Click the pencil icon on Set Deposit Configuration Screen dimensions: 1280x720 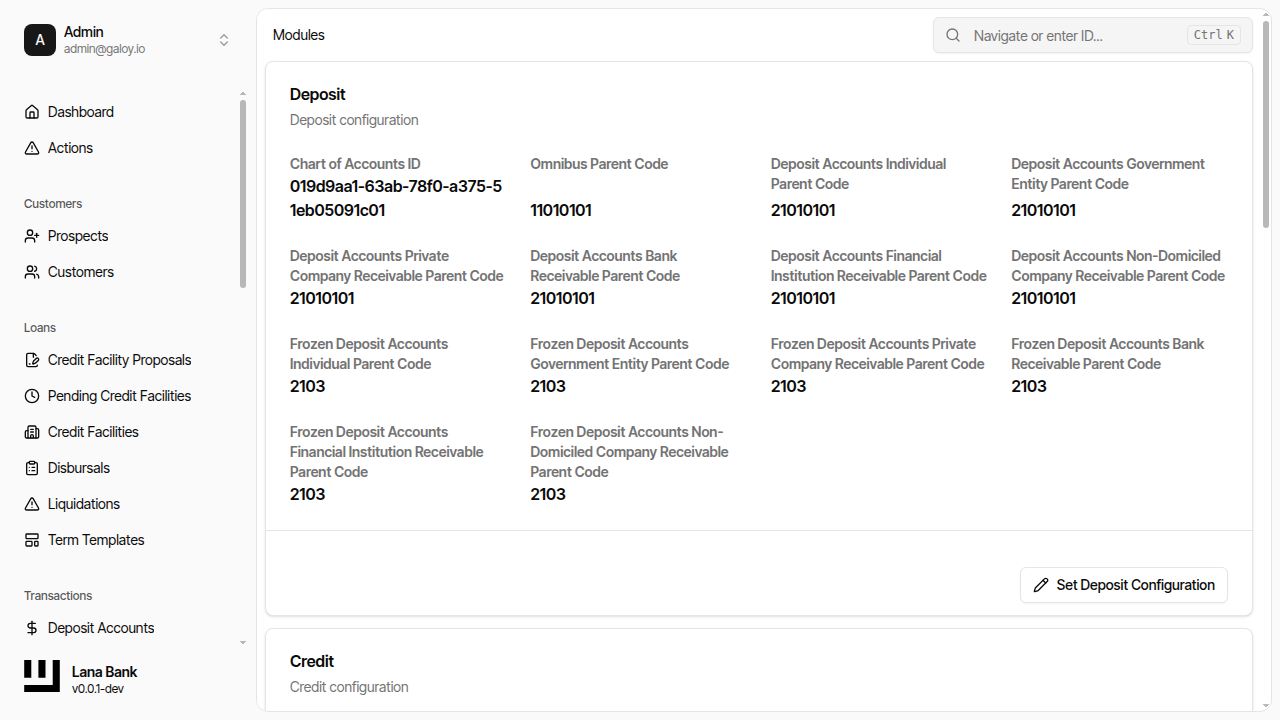coord(1041,585)
